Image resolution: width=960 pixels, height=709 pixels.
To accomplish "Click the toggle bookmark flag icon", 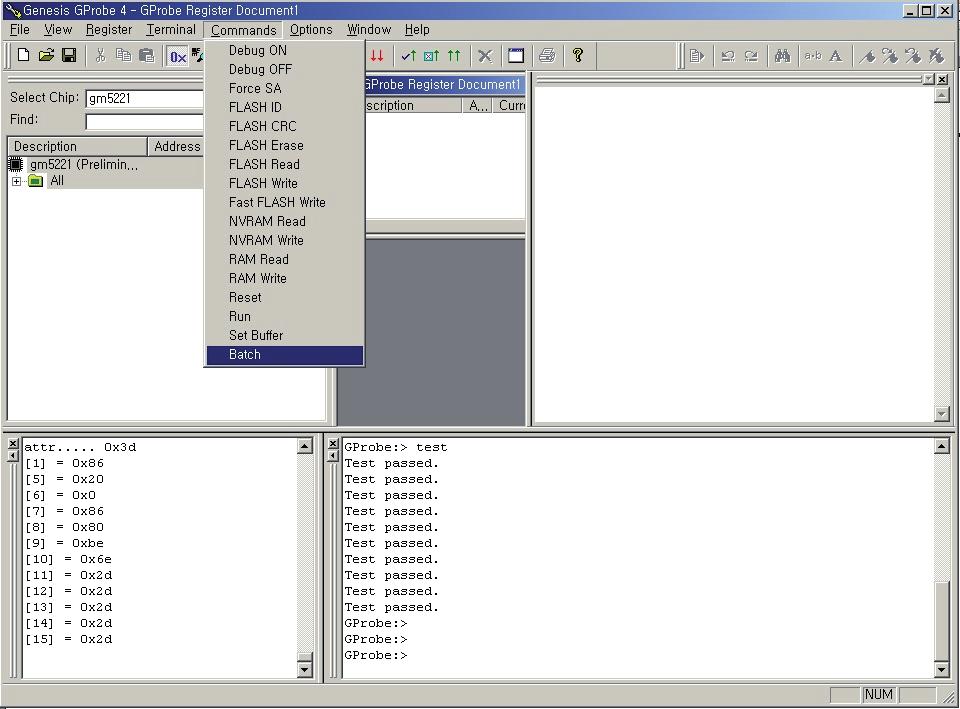I will (x=866, y=56).
